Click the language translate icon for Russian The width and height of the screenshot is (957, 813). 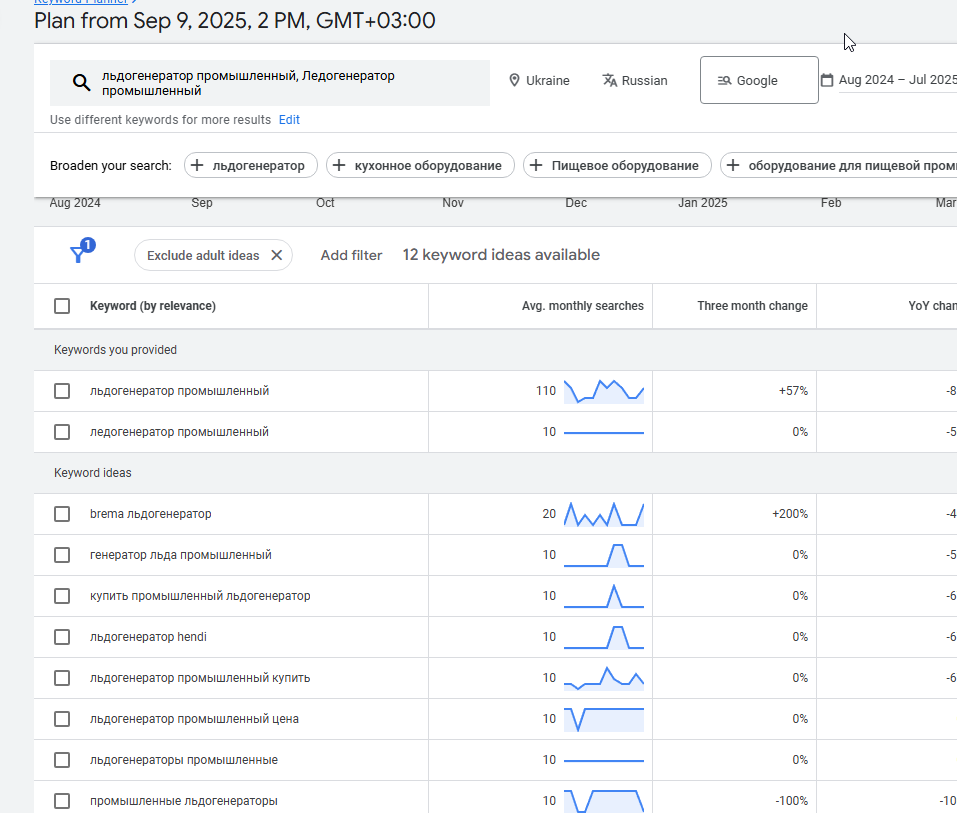609,81
